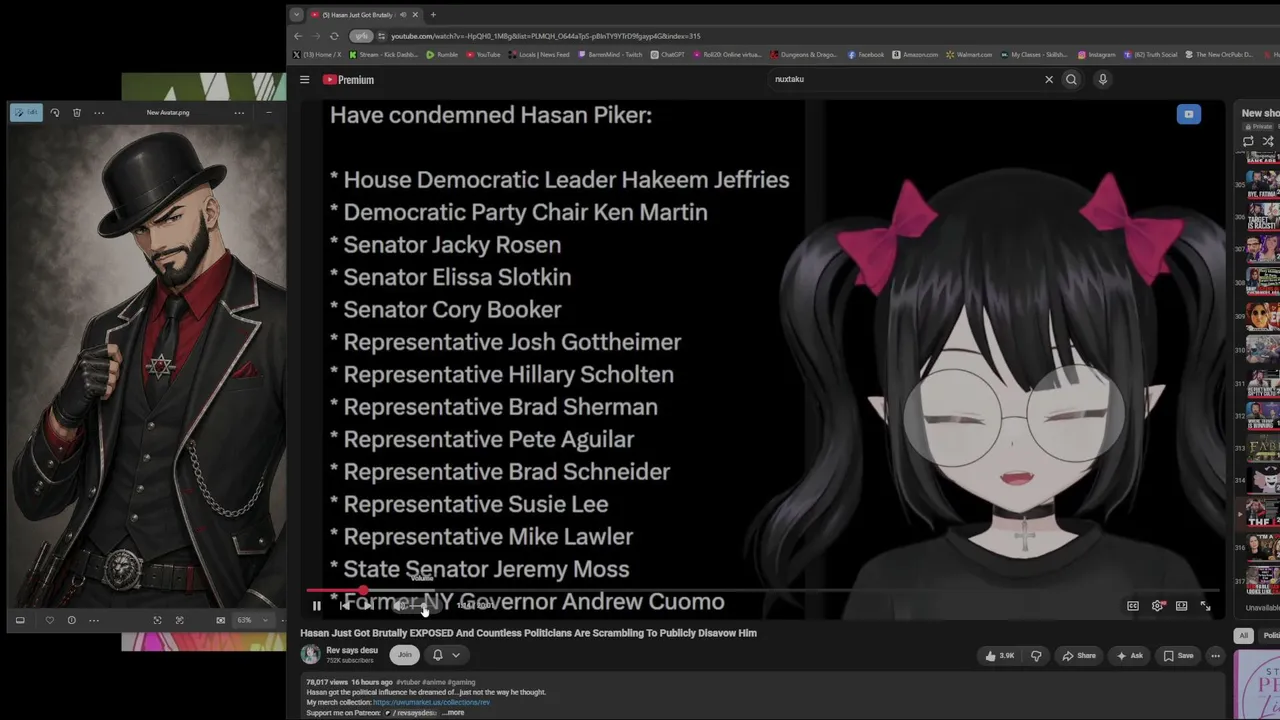Switch the player to theater mode
This screenshot has height=720, width=1280.
1181,605
